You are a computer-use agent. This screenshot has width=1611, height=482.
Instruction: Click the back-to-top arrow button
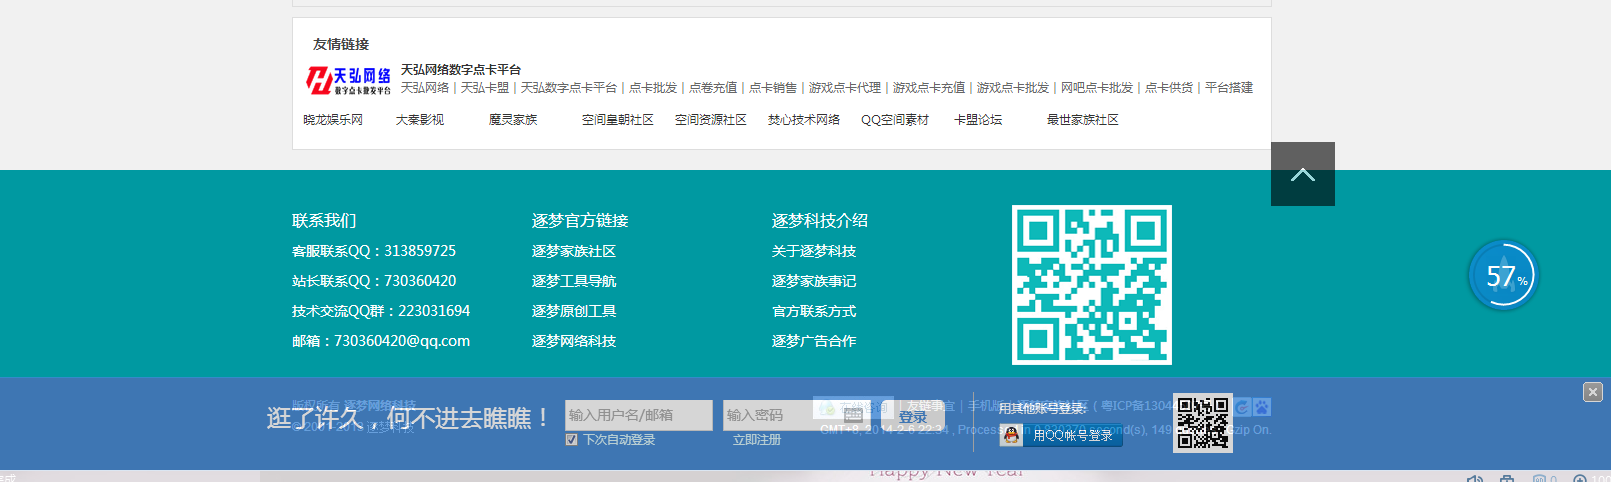pos(1302,174)
